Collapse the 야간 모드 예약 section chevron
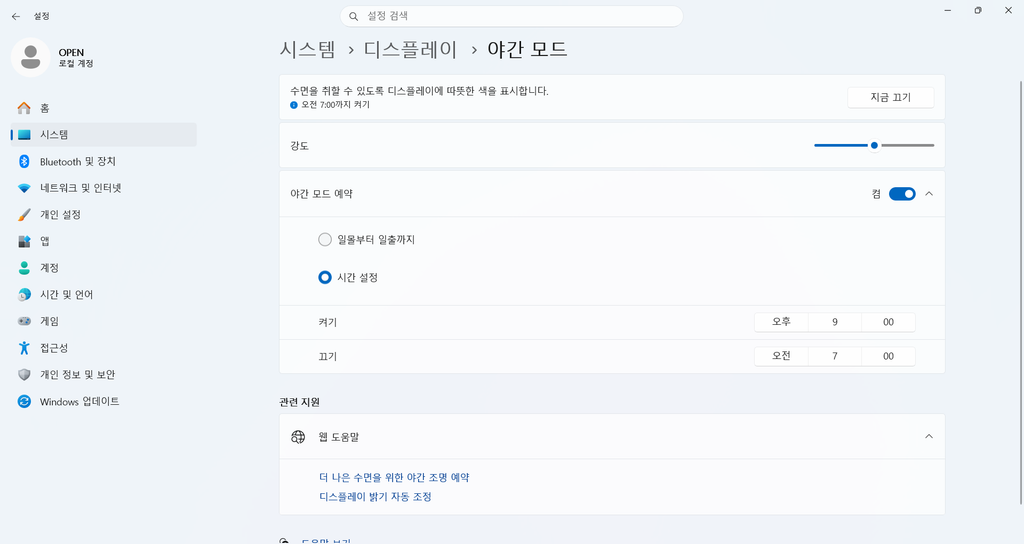This screenshot has height=544, width=1024. pyautogui.click(x=929, y=194)
